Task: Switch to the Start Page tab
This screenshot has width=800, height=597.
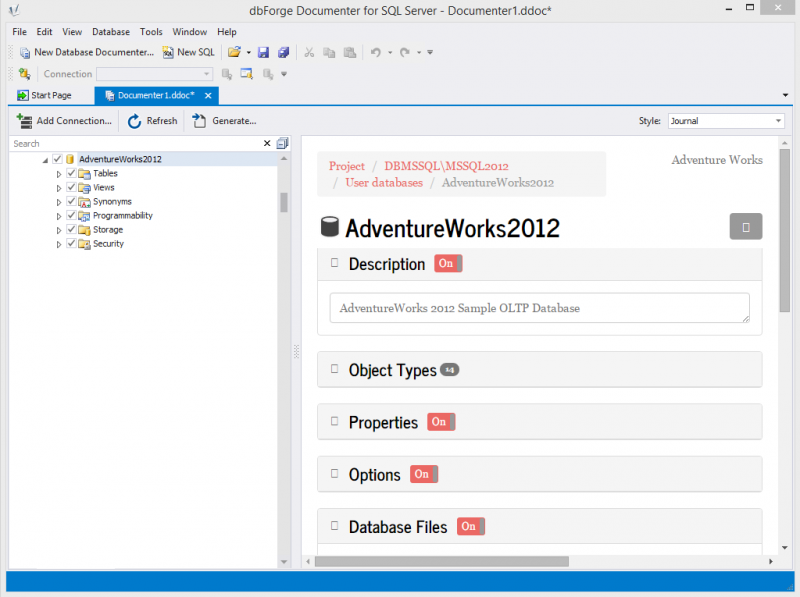Action: click(44, 95)
